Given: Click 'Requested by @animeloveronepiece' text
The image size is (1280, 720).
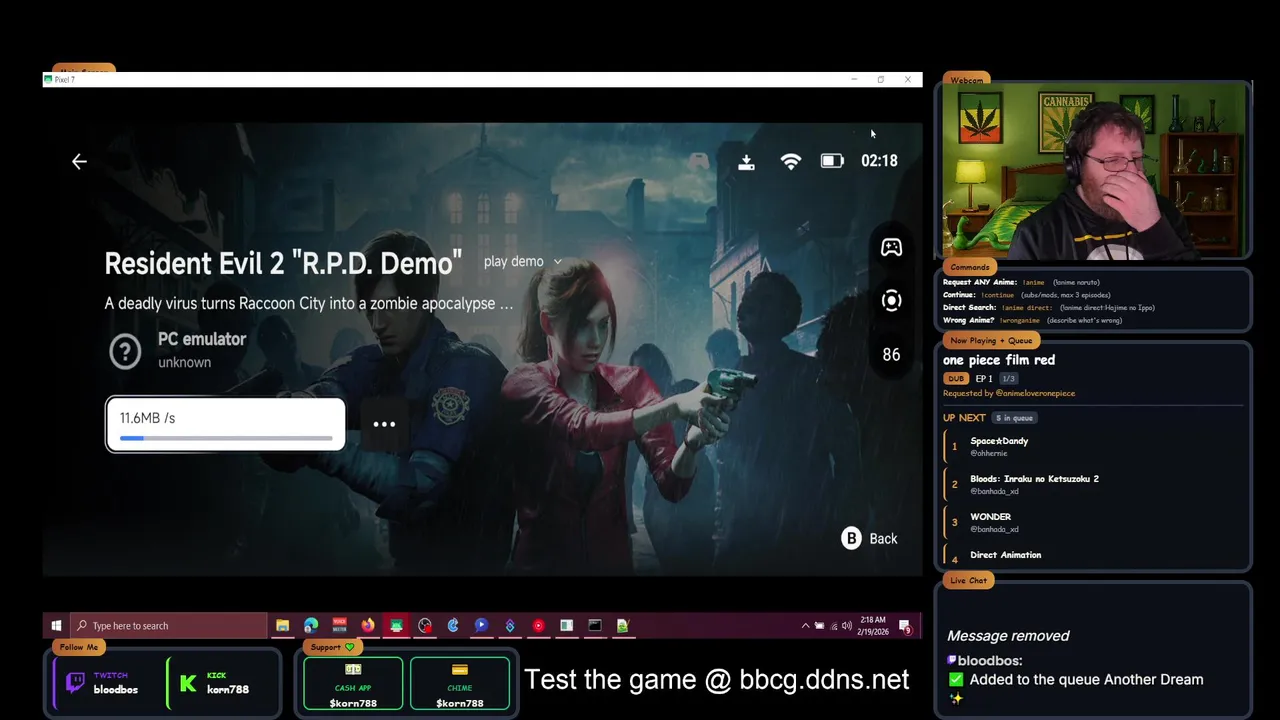Looking at the screenshot, I should [1009, 393].
